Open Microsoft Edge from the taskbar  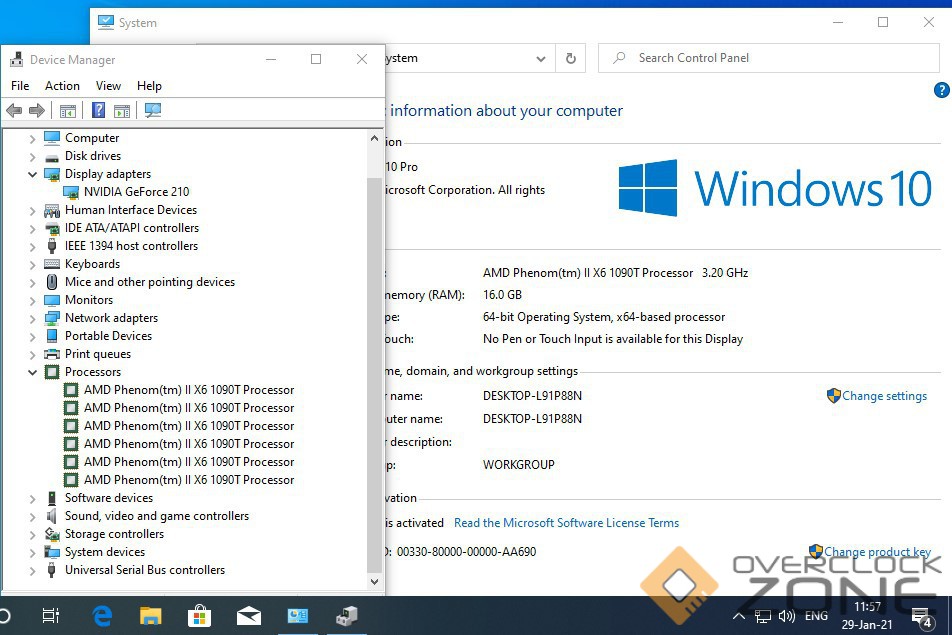pos(103,616)
